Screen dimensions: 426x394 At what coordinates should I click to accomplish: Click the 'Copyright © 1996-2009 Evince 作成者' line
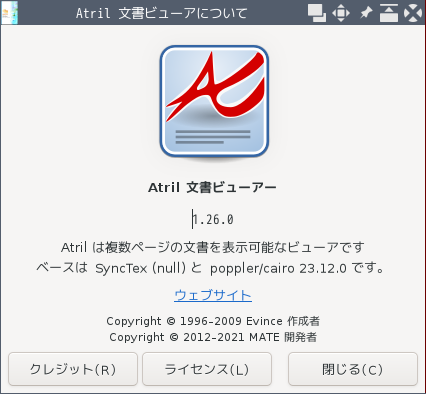(x=213, y=321)
